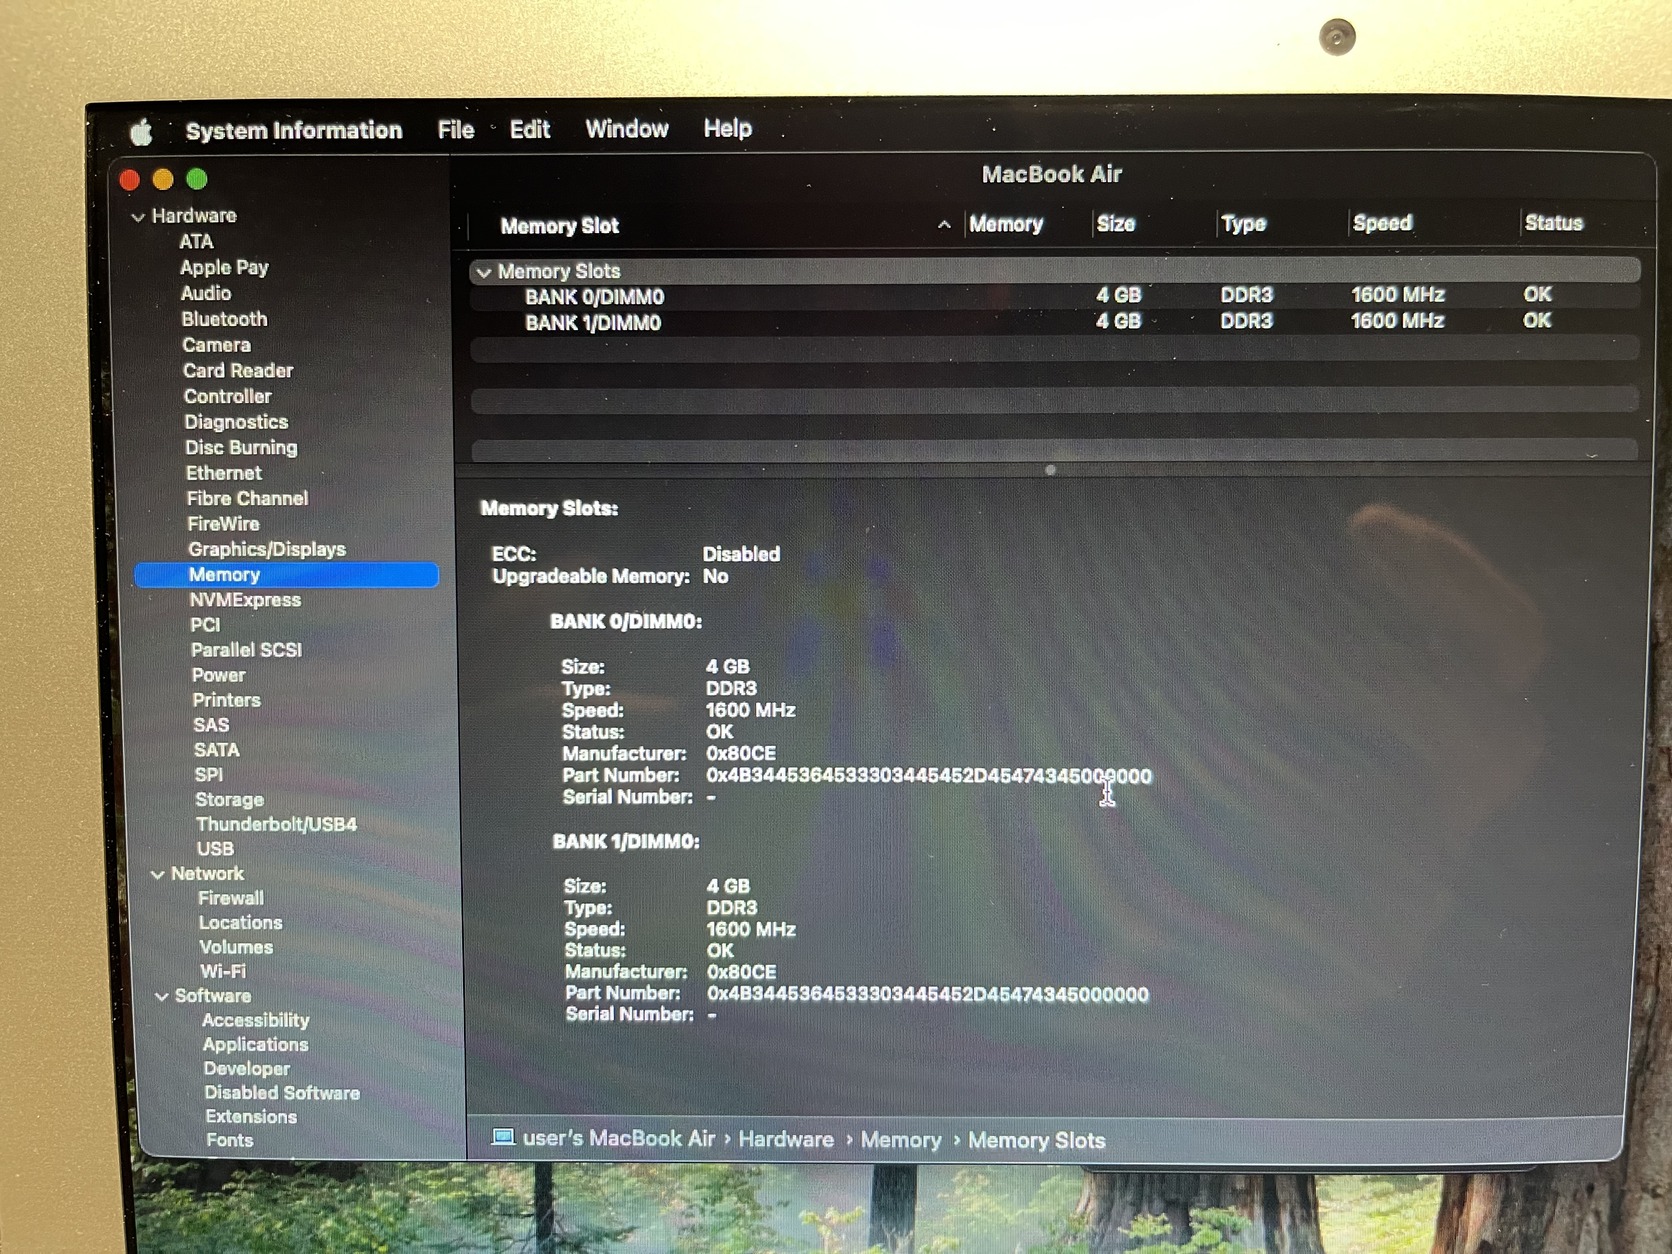1672x1254 pixels.
Task: Select USB in the sidebar
Action: point(215,850)
